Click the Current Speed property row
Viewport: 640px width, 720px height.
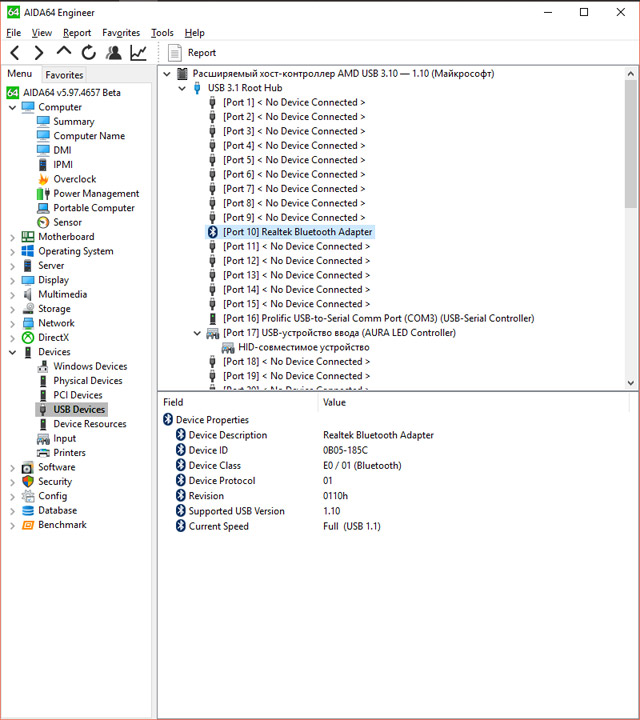278,526
